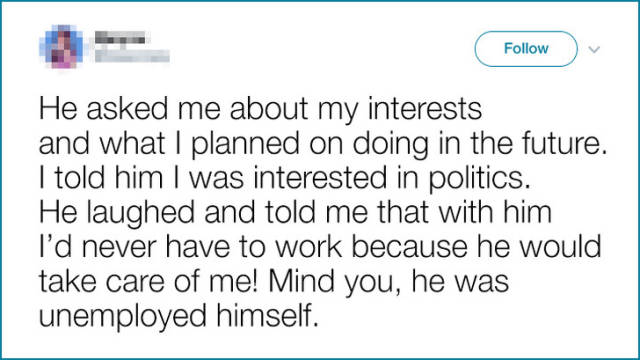This screenshot has width=640, height=360.
Task: Click the line "He asked me about my interests"
Action: click(x=260, y=109)
